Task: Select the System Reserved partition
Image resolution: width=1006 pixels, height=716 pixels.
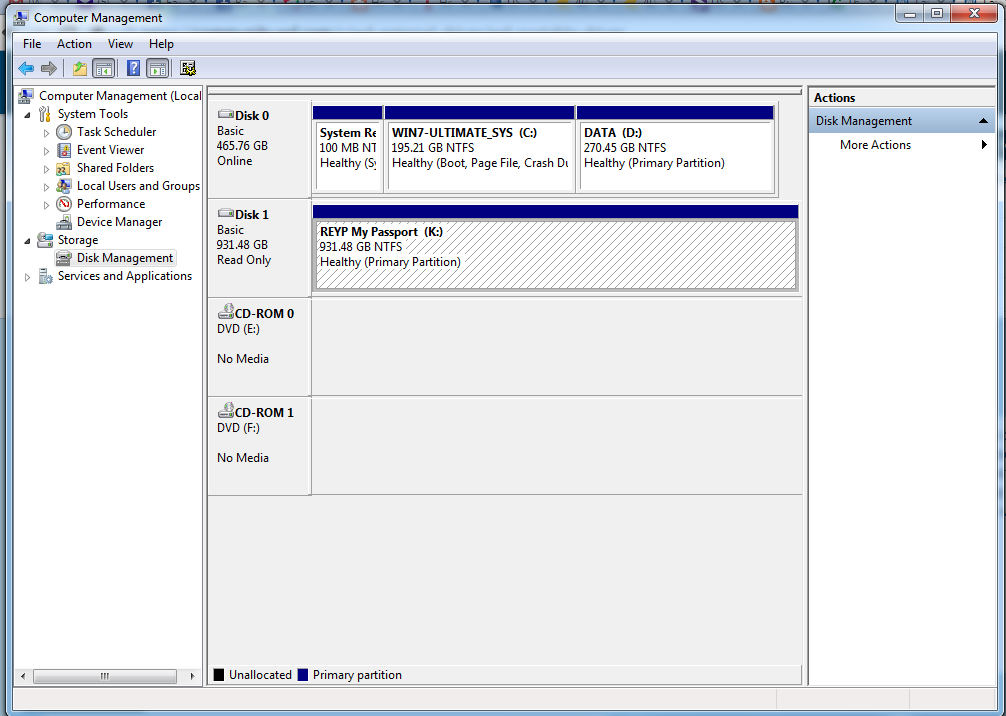Action: 348,148
